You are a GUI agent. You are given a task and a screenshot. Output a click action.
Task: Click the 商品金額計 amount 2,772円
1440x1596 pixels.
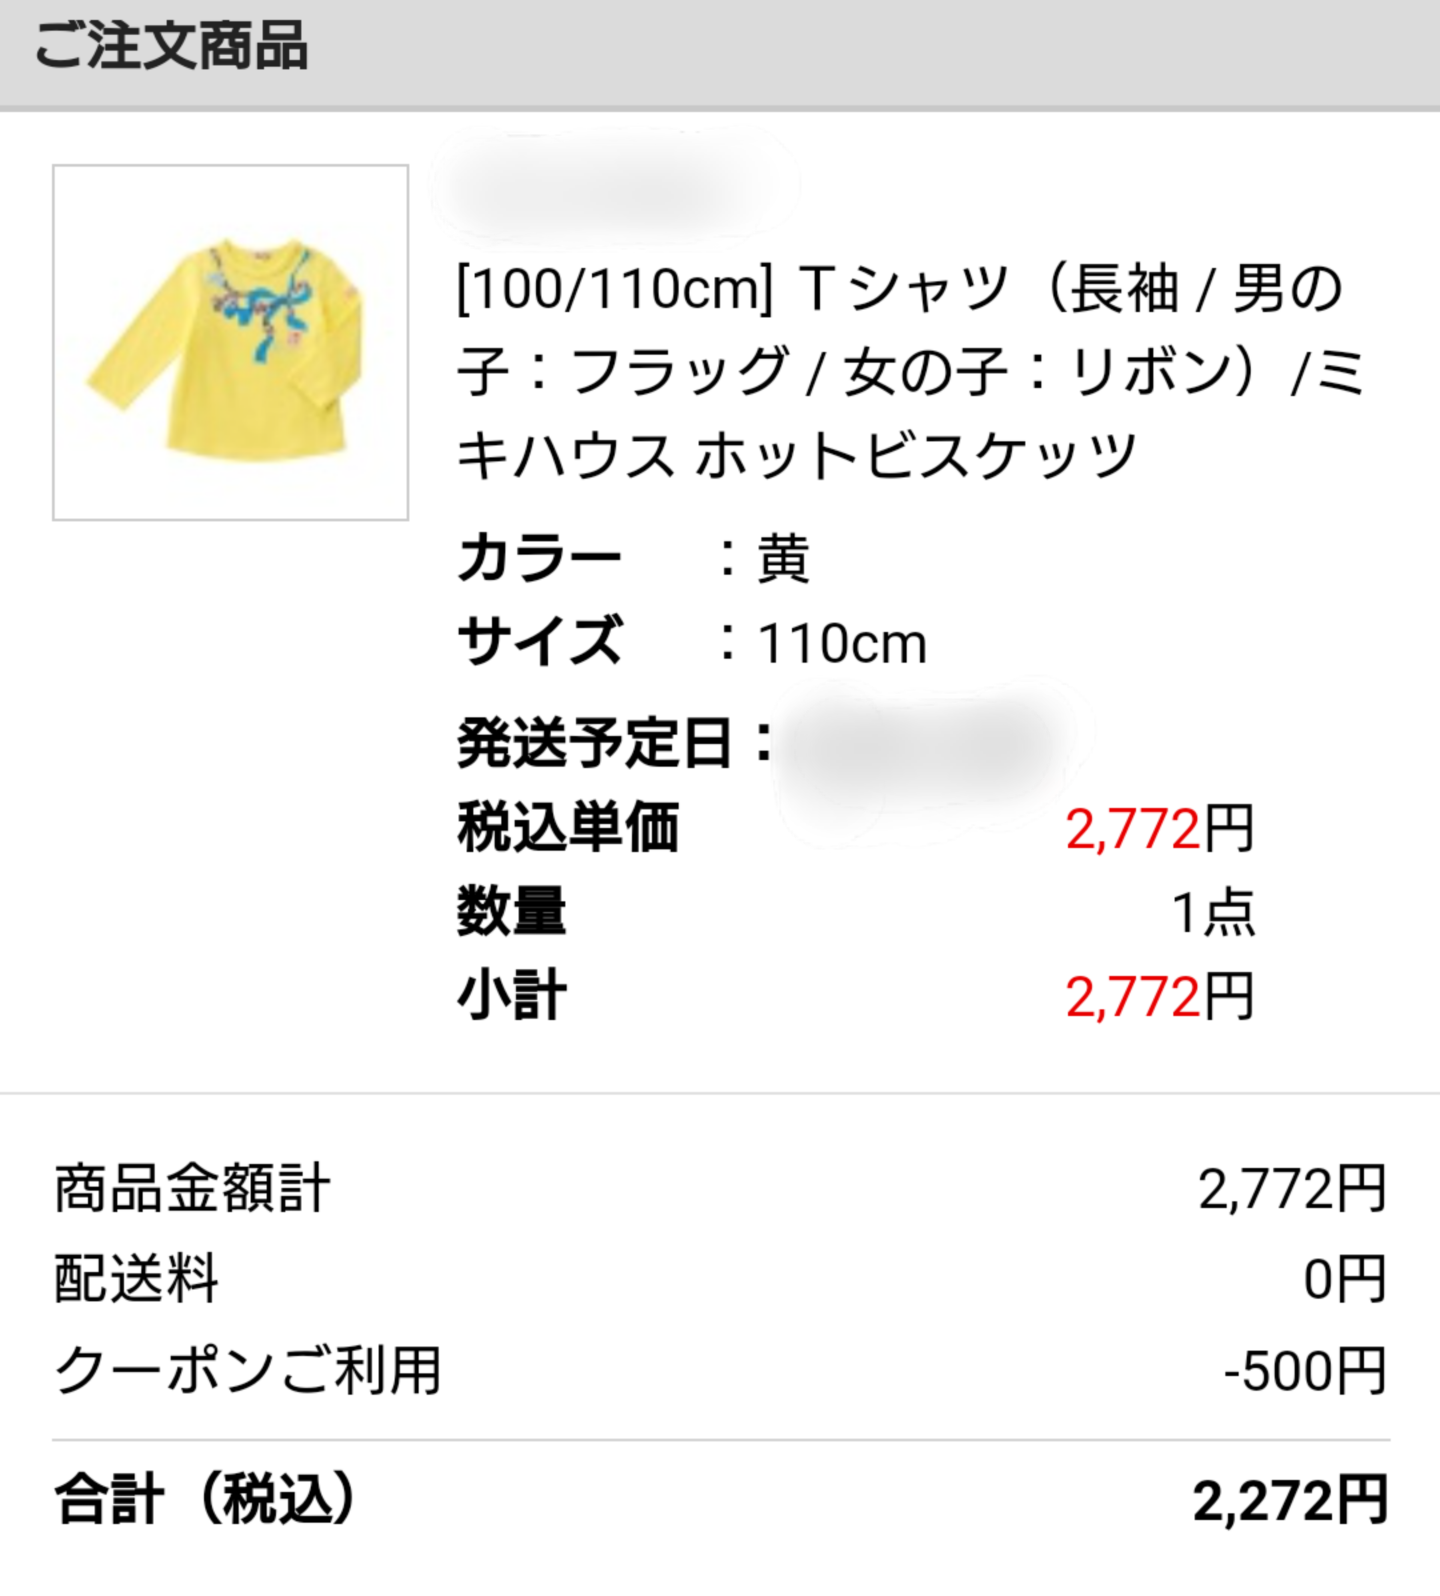coord(1291,1189)
